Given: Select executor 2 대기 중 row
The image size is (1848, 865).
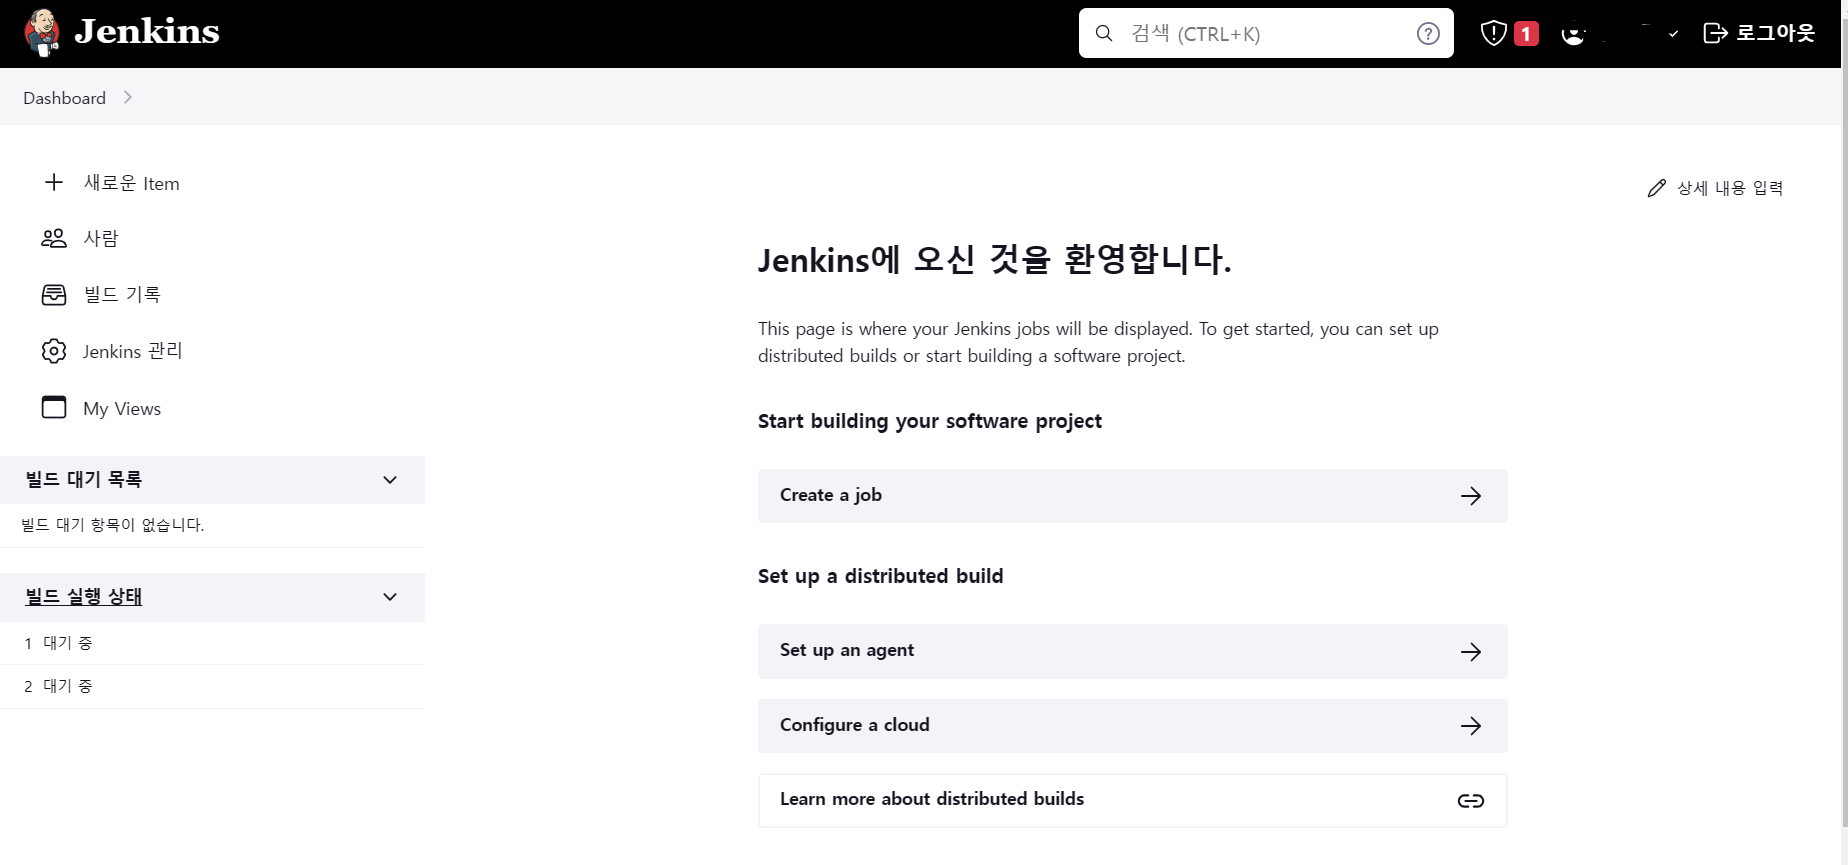Looking at the screenshot, I should 212,686.
